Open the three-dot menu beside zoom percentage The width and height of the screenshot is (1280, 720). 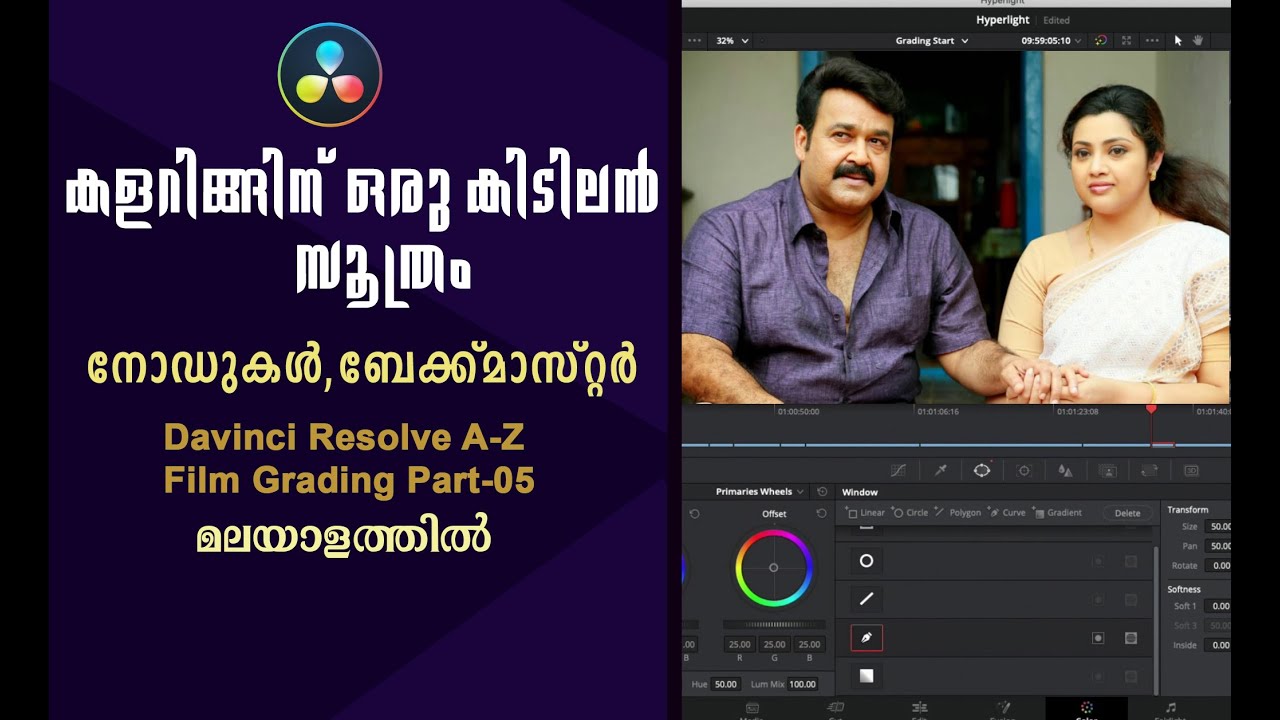point(695,41)
